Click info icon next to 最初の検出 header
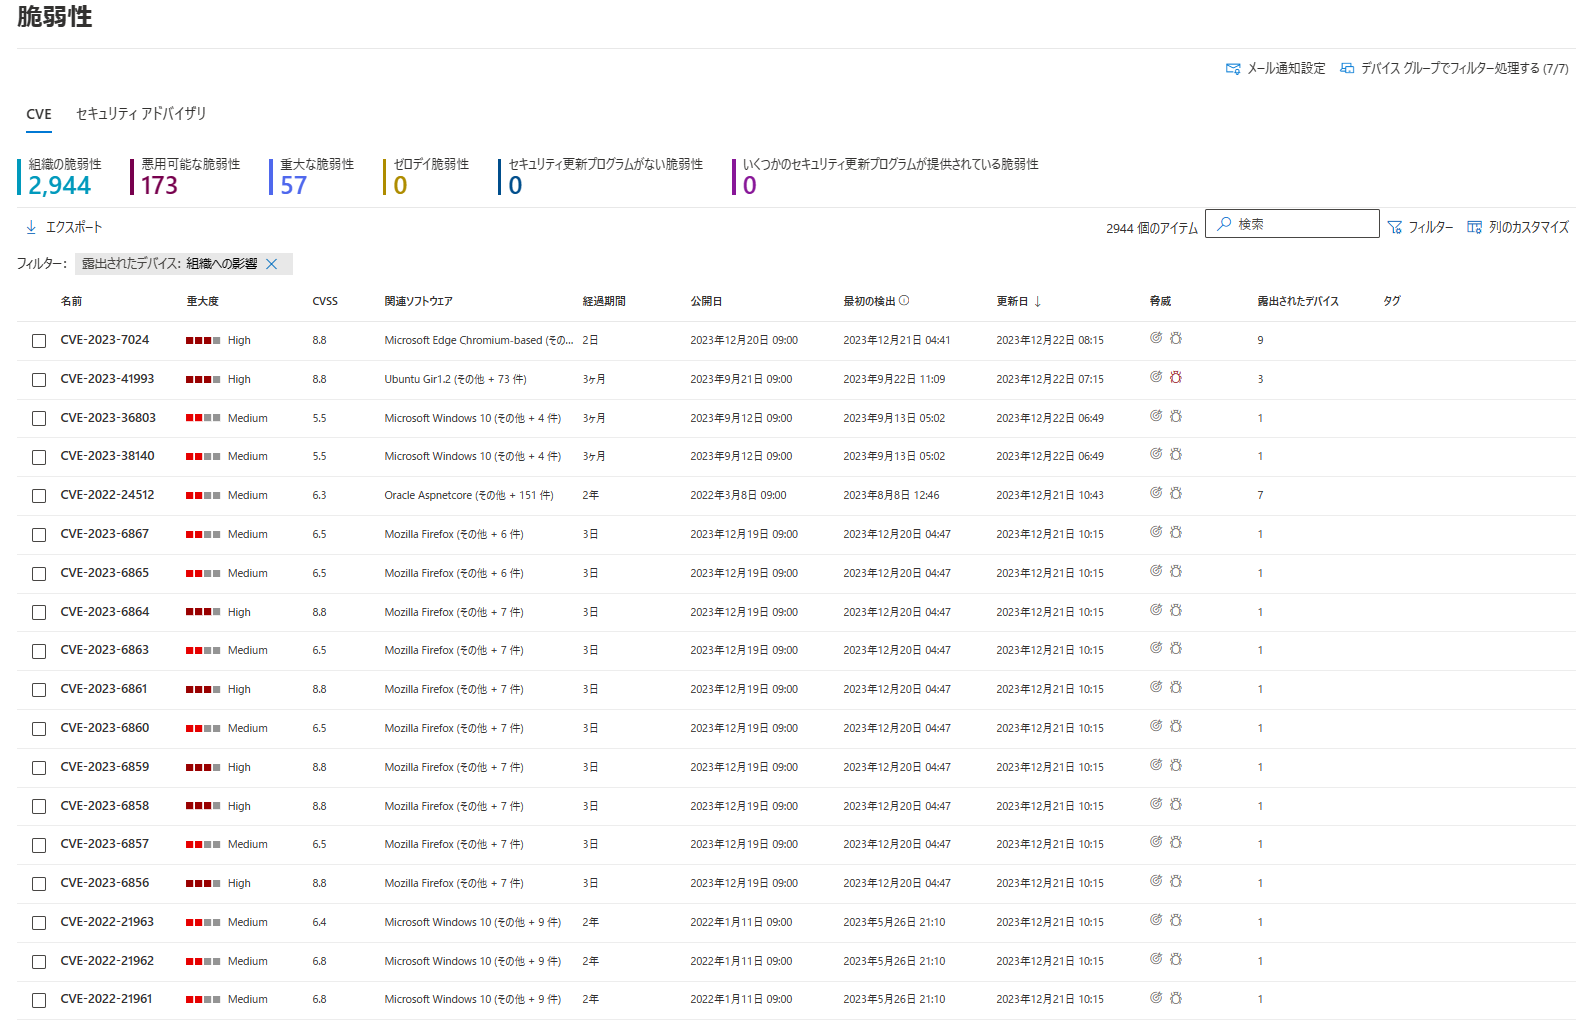1586x1020 pixels. click(x=904, y=300)
